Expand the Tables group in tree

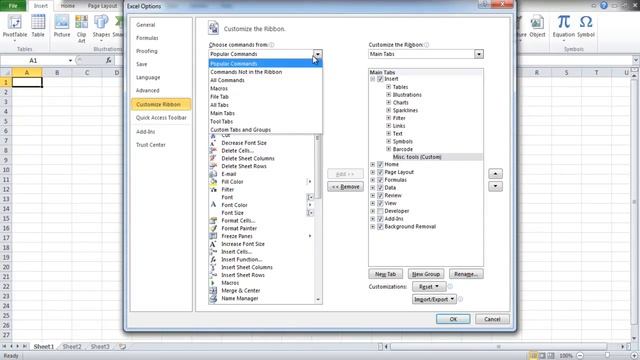(x=389, y=87)
